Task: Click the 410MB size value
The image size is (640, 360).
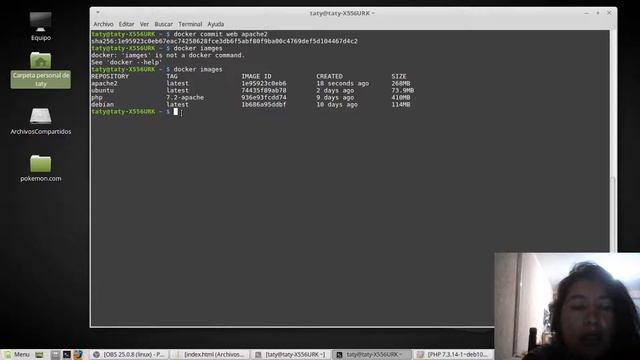Action: coord(401,98)
